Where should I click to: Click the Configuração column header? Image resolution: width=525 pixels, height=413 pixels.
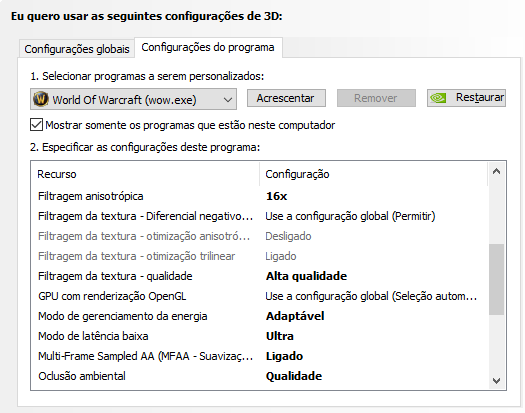tap(373, 174)
